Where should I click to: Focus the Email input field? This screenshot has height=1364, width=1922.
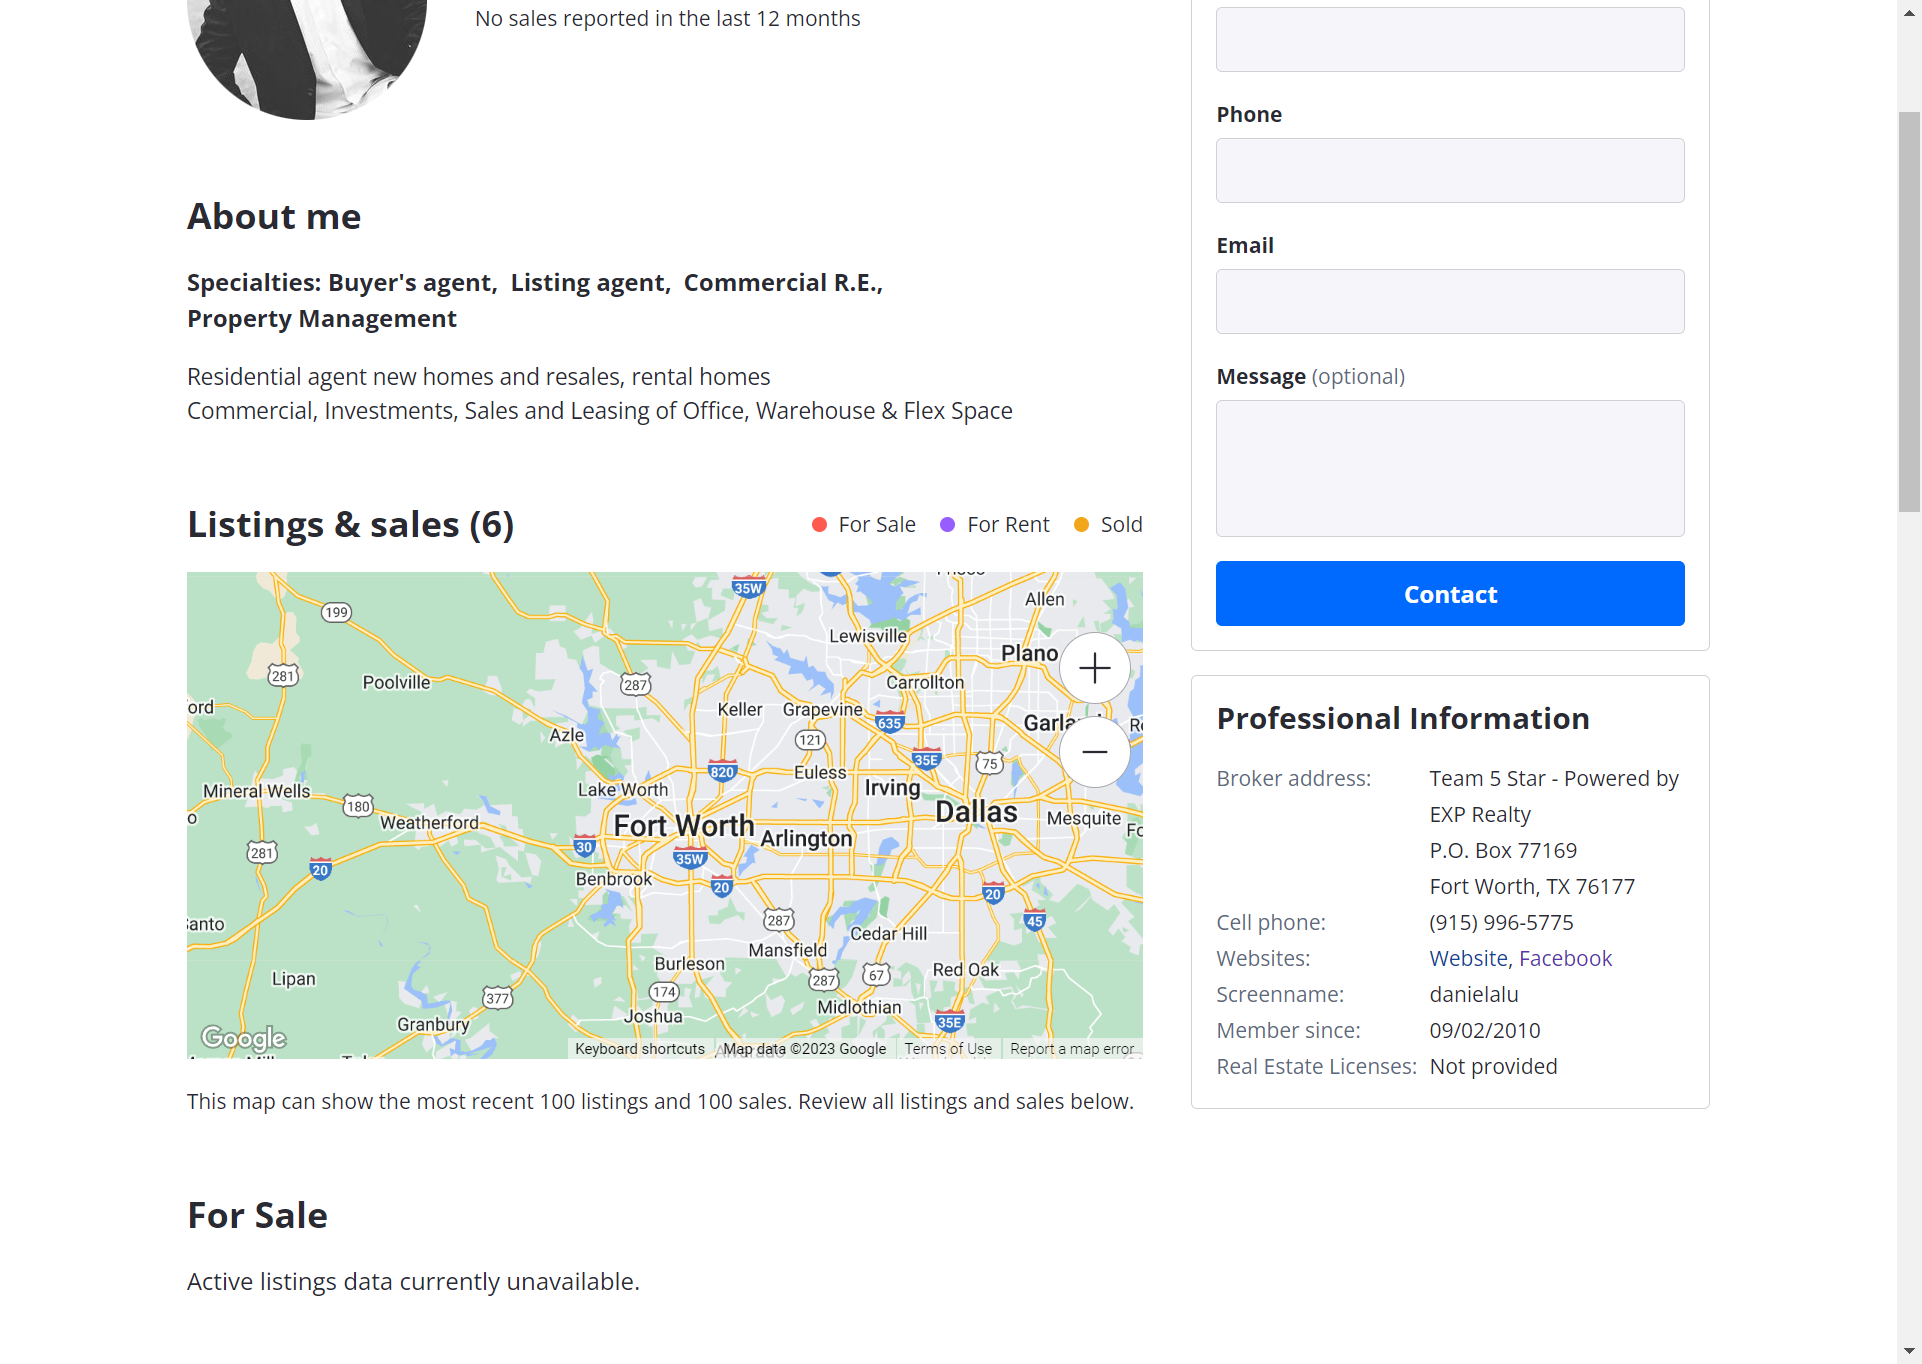point(1450,302)
